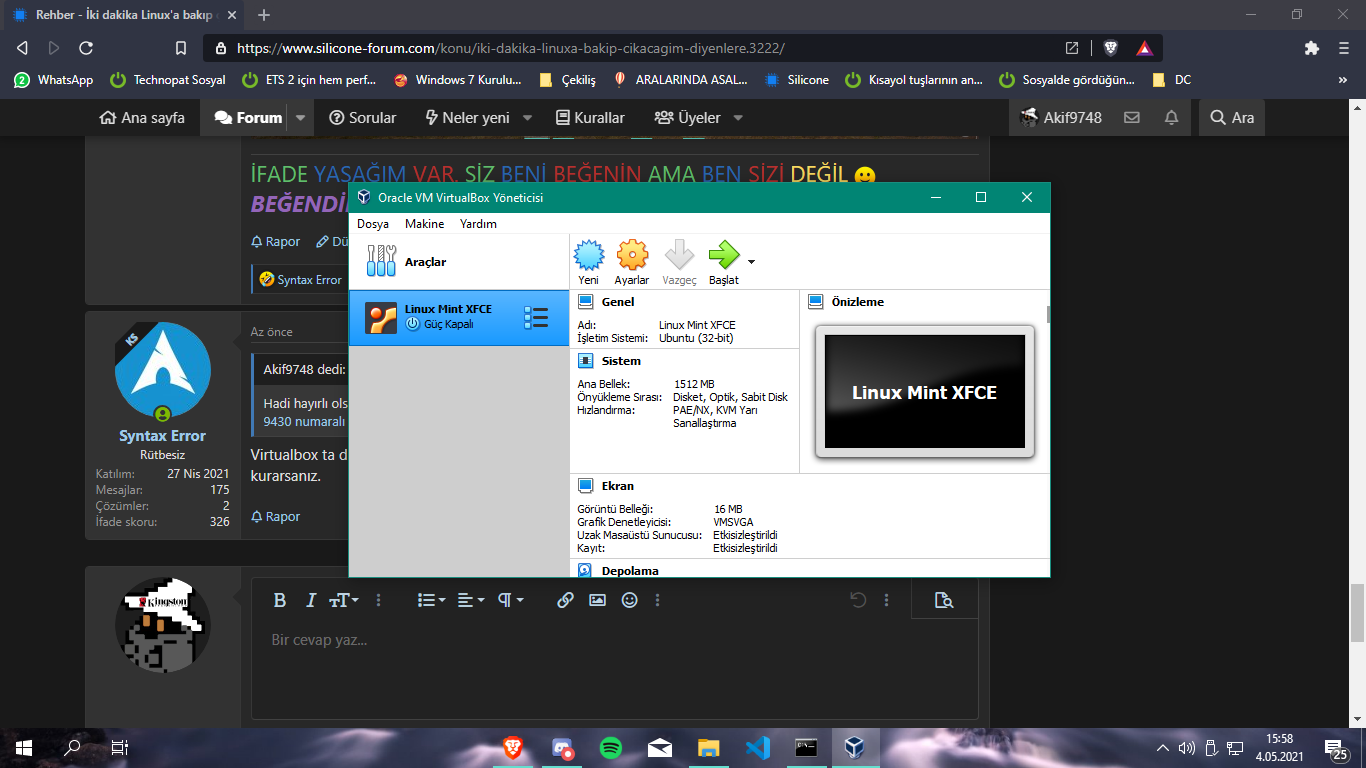Open the Forum navigation tab

click(248, 118)
